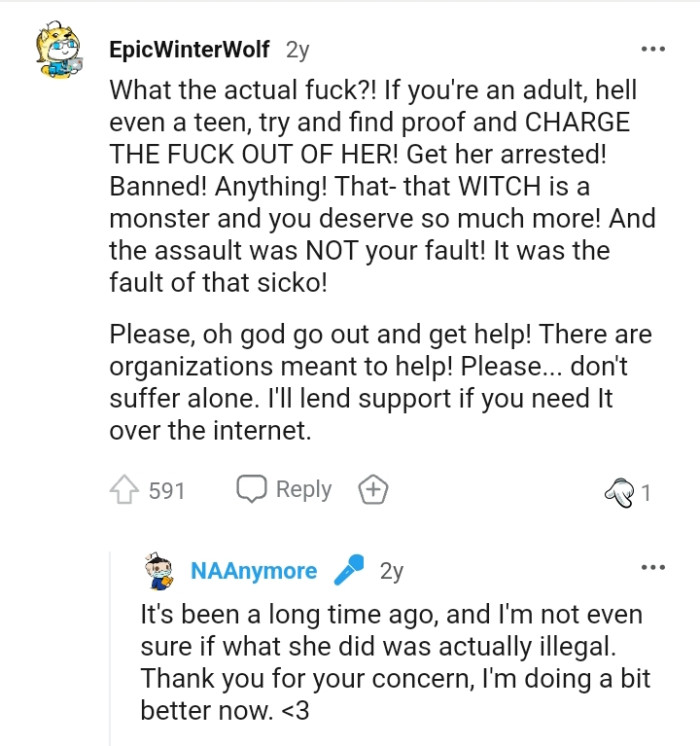Visit NAAnymore's profile via username

click(254, 571)
